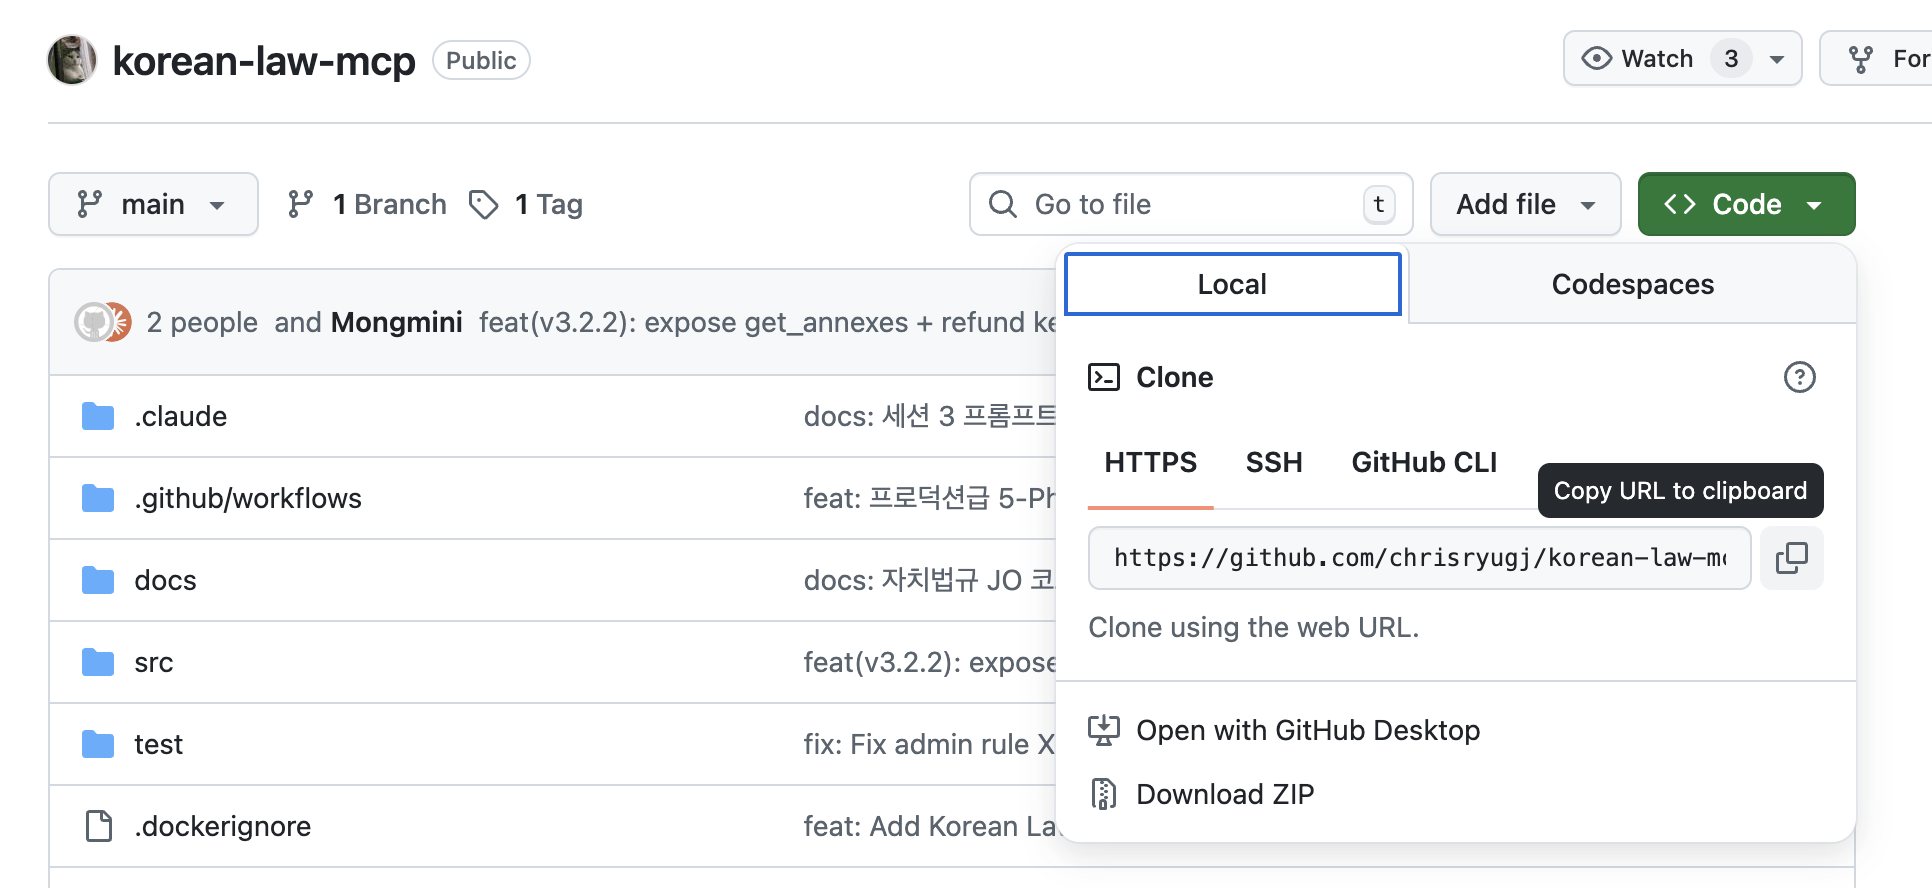Copy the clone URL to clipboard
1932x888 pixels.
click(1791, 558)
